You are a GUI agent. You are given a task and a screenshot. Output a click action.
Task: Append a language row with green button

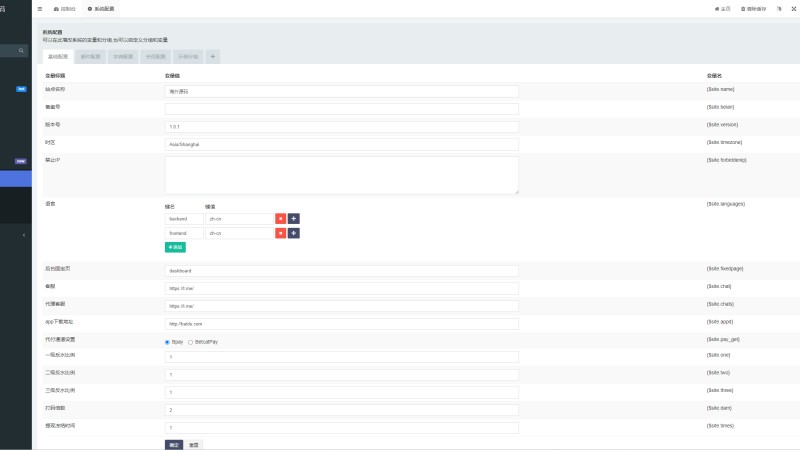click(175, 247)
